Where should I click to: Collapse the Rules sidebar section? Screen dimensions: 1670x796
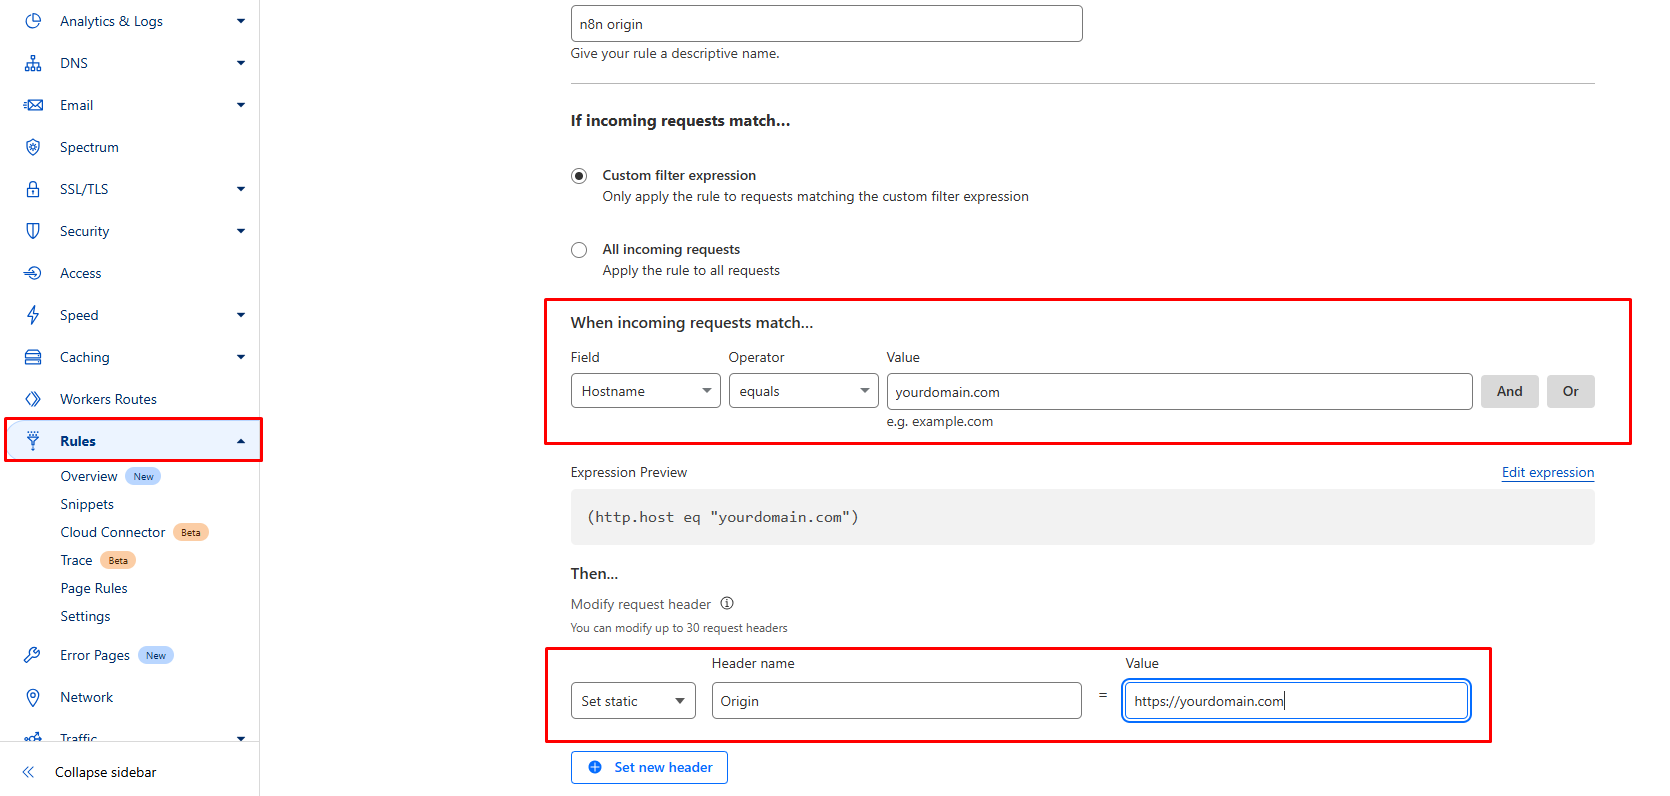241,441
